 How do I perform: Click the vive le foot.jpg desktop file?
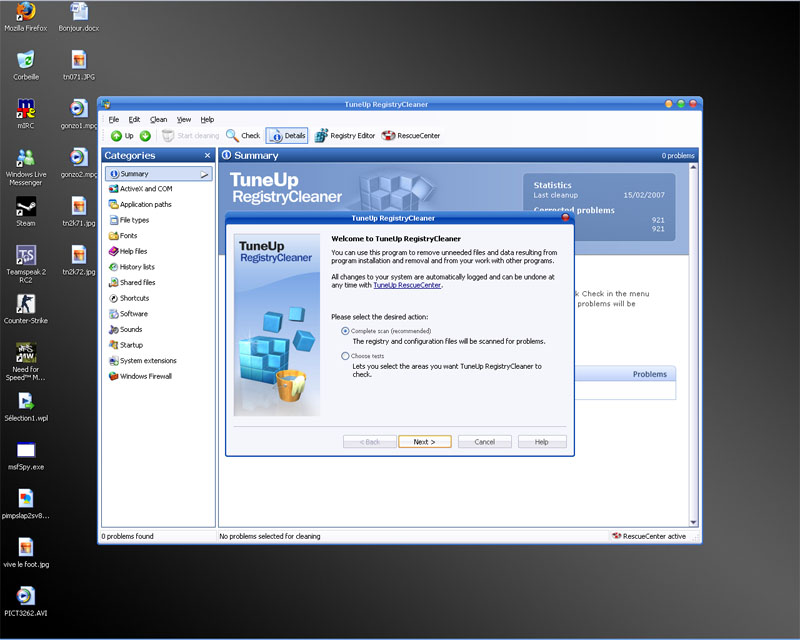point(26,553)
